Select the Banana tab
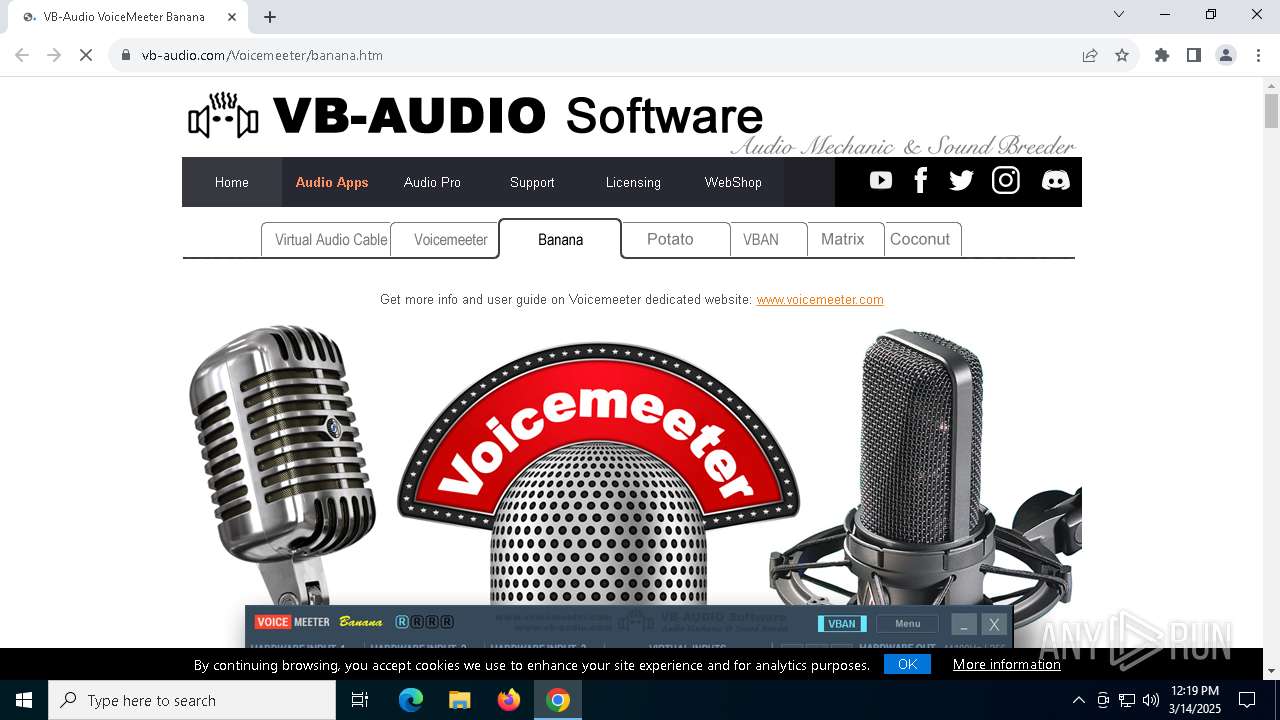Viewport: 1280px width, 720px height. click(560, 239)
